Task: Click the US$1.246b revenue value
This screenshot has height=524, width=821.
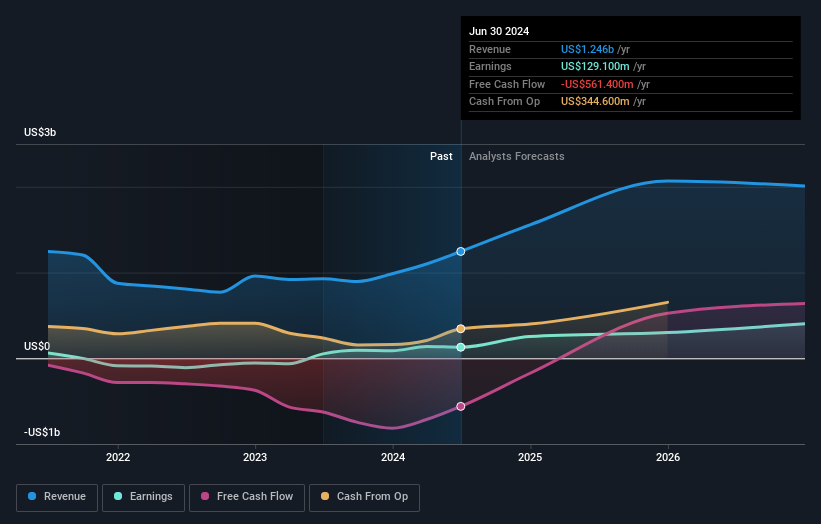Action: click(x=587, y=49)
